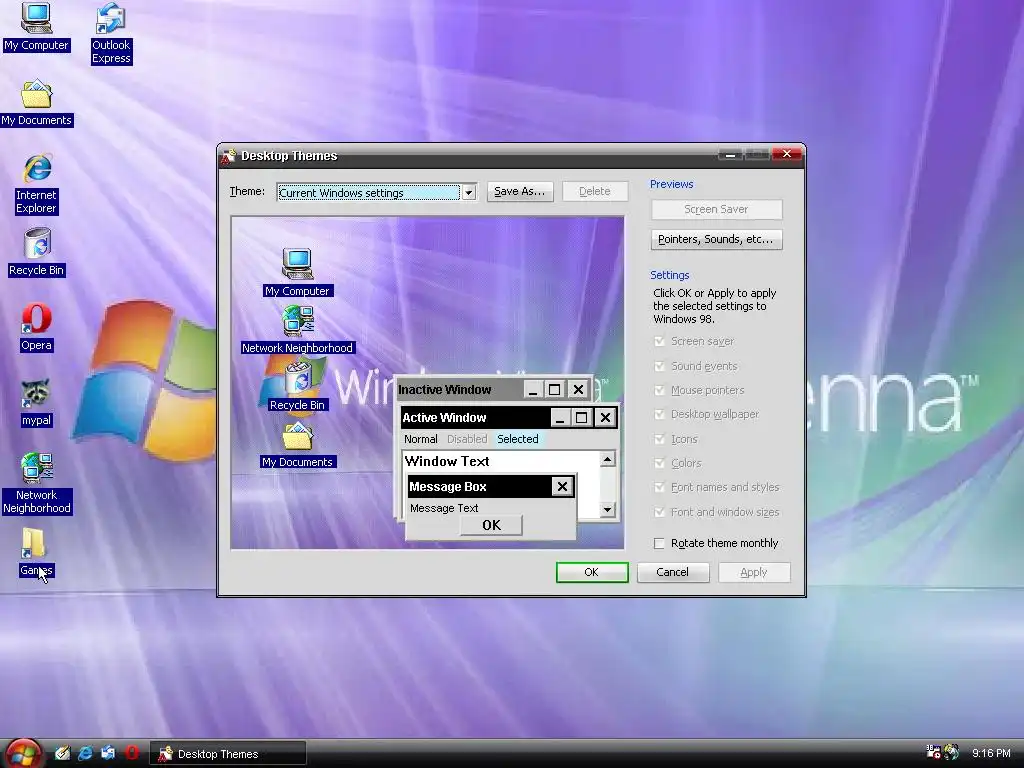Select Network Neighborhood icon in preview
The height and width of the screenshot is (768, 1024).
(x=298, y=330)
